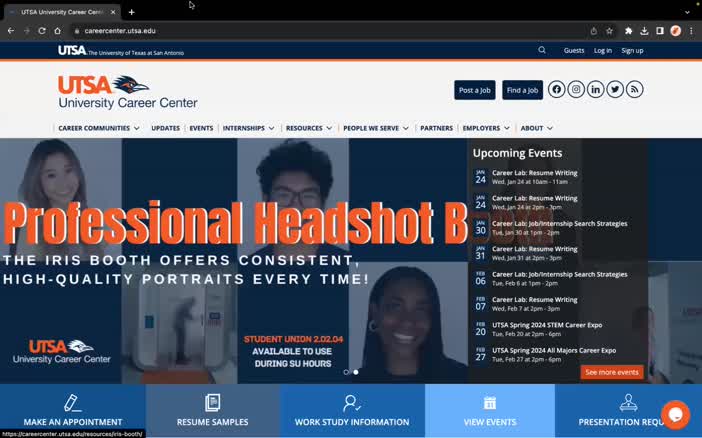
Task: Expand the Resources dropdown
Action: 309,128
